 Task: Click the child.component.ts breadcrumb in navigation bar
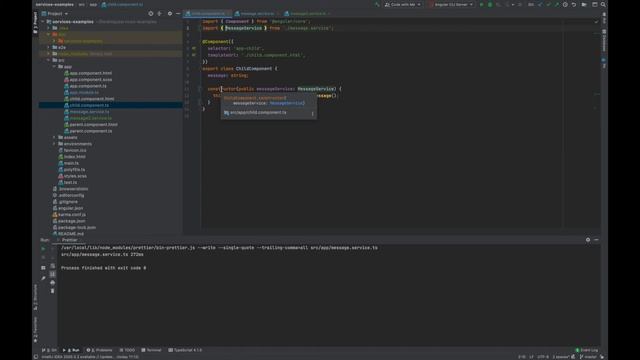122,4
